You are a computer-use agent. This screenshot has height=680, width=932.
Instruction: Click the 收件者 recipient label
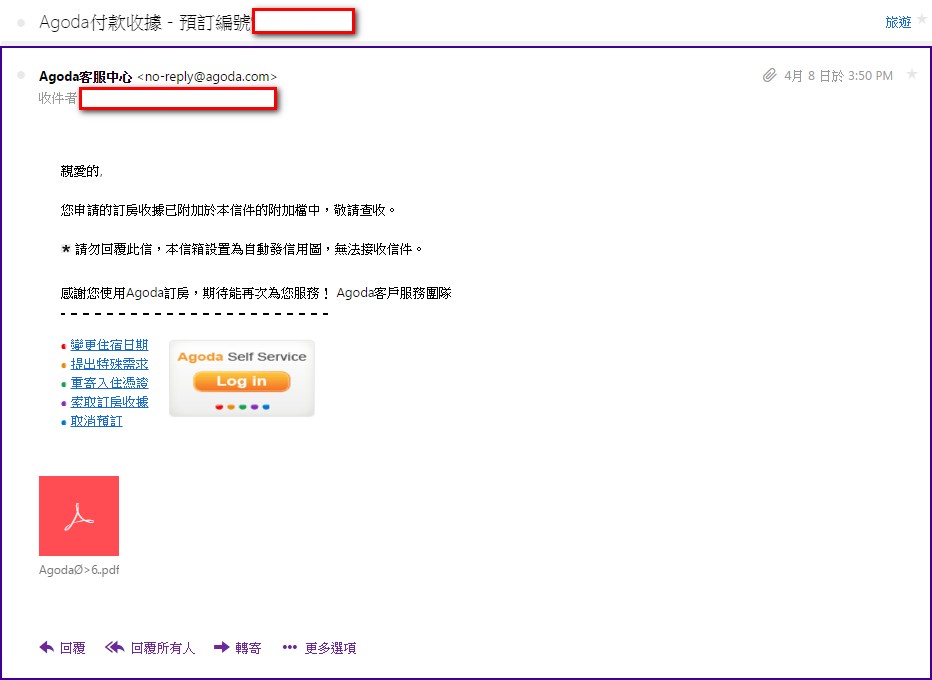tap(58, 98)
